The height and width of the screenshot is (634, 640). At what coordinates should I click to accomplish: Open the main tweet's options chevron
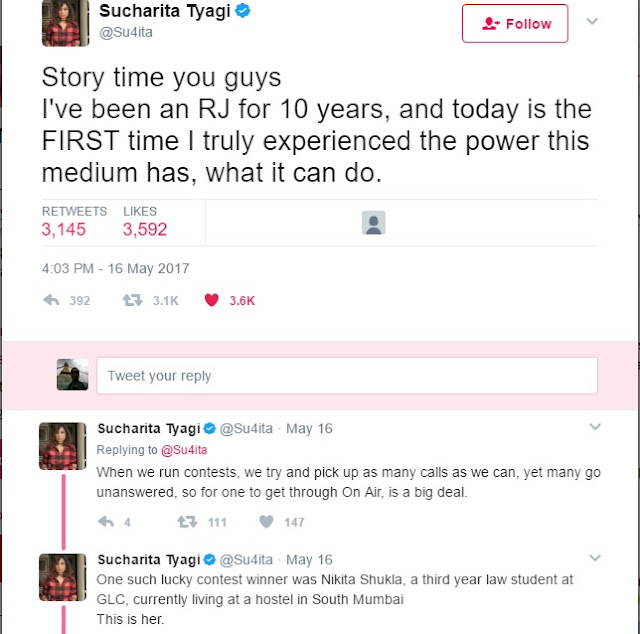[592, 21]
